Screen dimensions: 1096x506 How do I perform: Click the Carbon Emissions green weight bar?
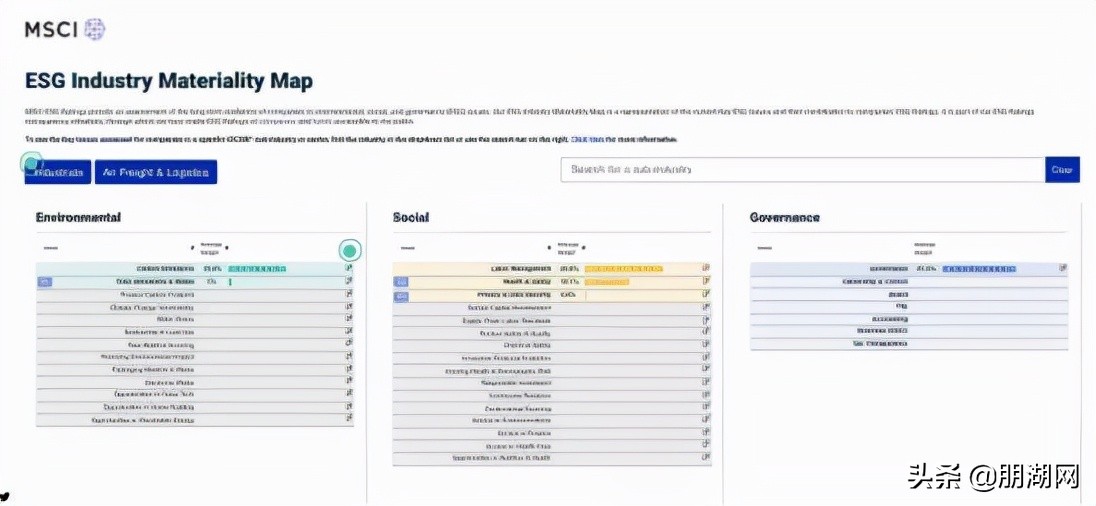point(257,268)
